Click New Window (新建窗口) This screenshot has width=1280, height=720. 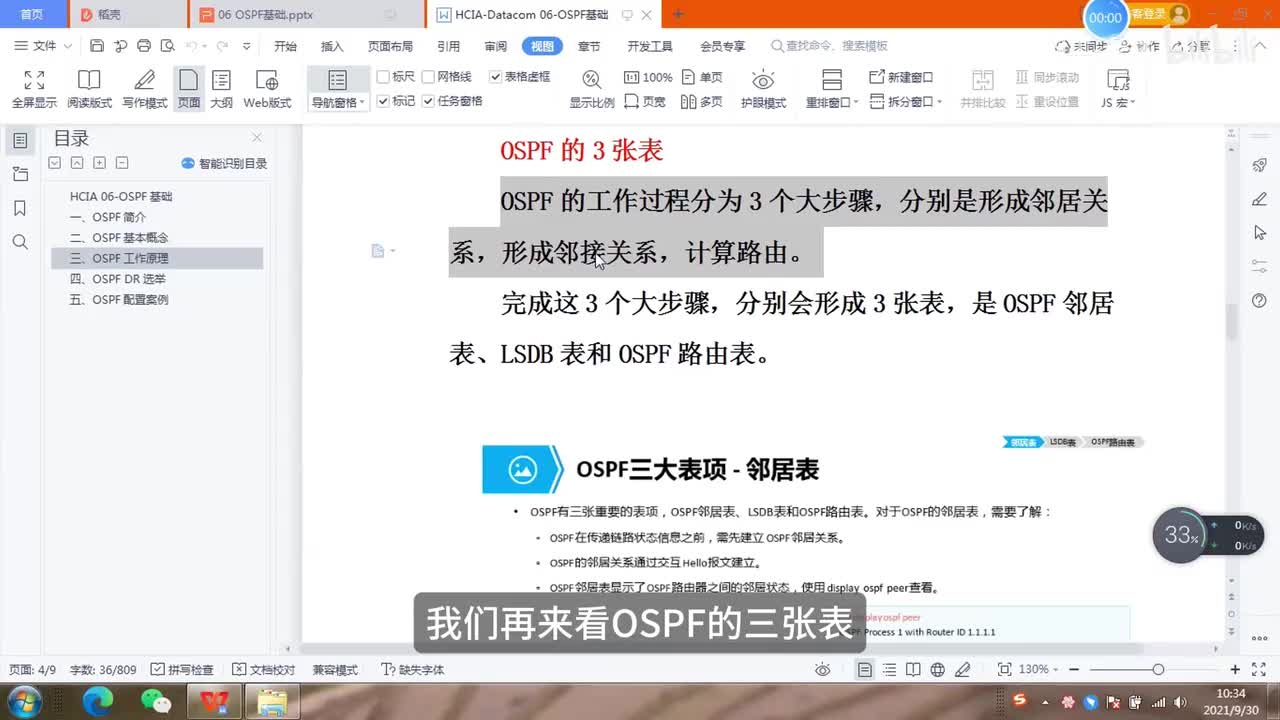click(901, 77)
